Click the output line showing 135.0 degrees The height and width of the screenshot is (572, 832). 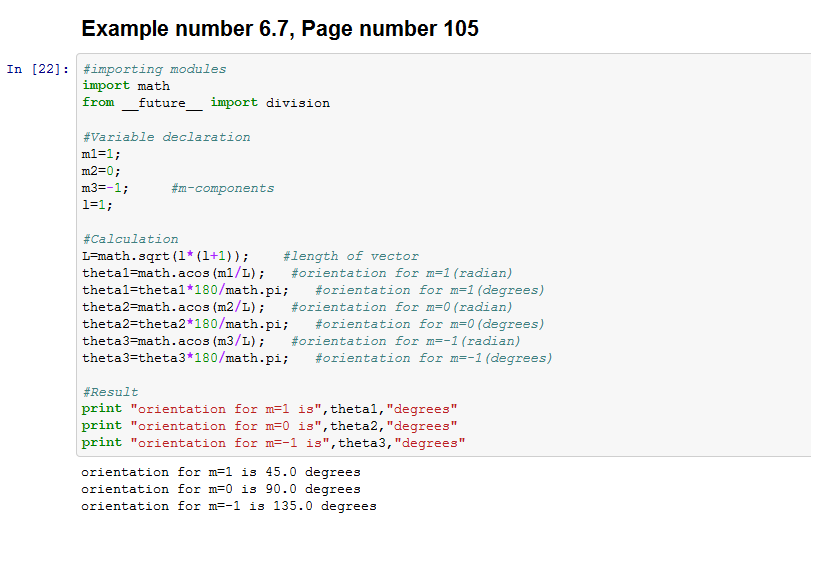228,506
